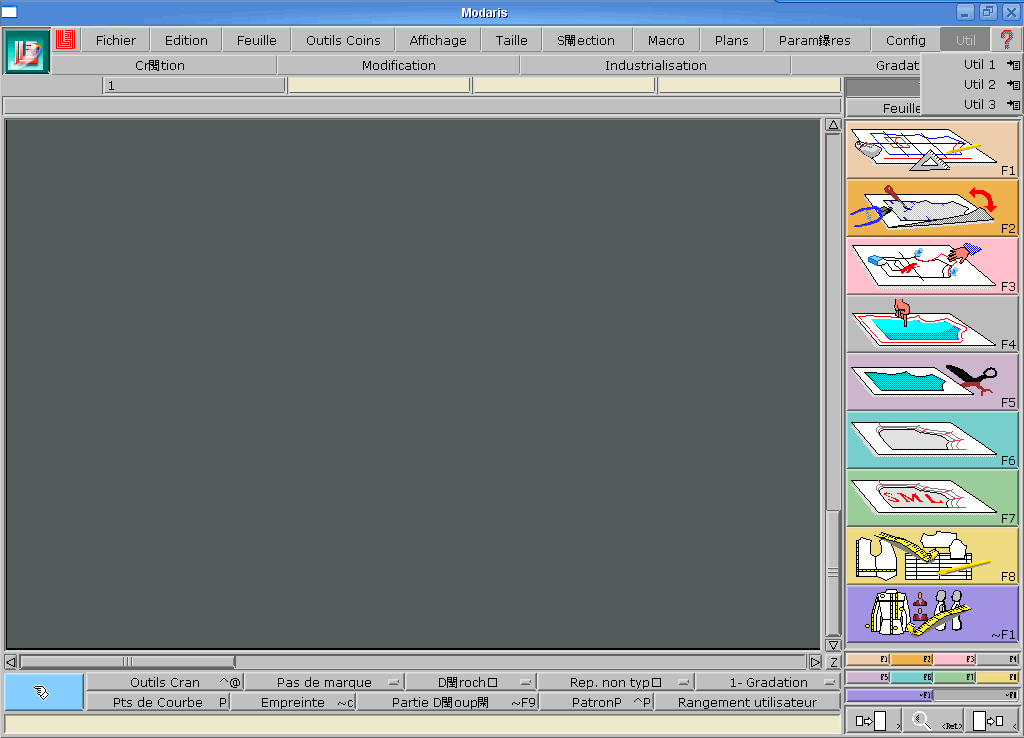
Task: Click the left arrow of horizontal scrollbar
Action: [10, 662]
